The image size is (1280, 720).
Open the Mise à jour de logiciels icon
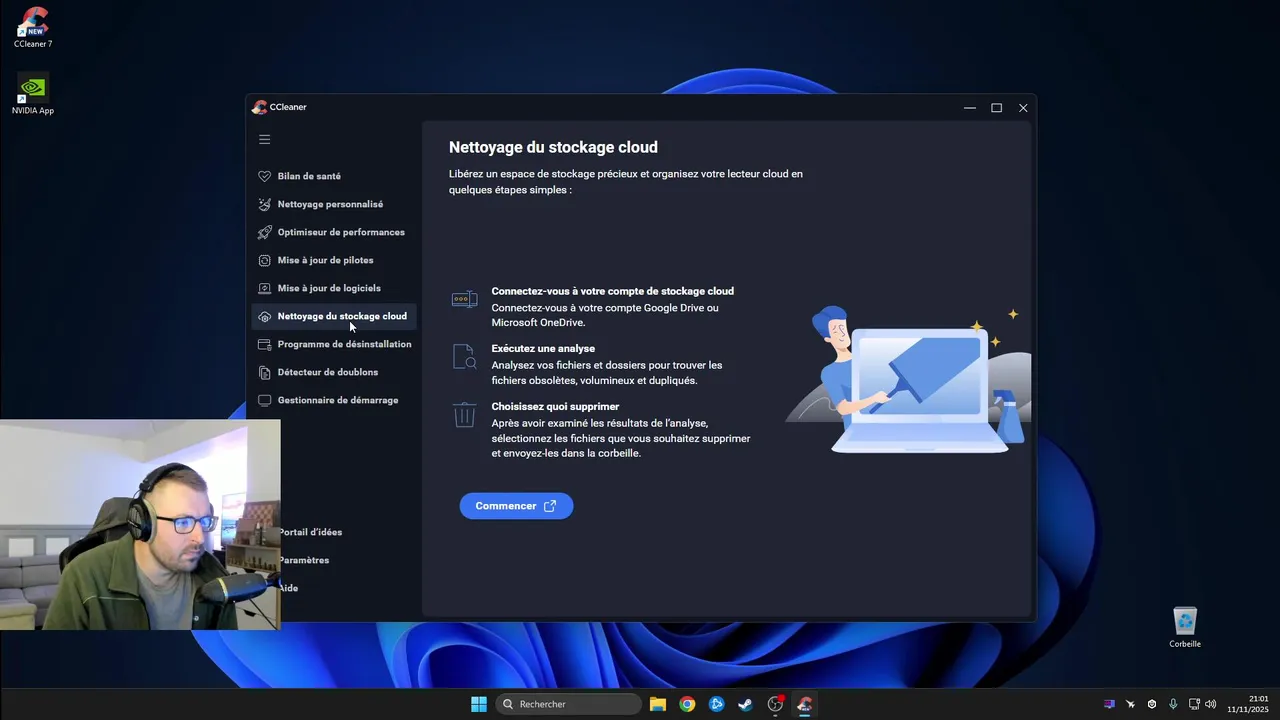[x=264, y=288]
